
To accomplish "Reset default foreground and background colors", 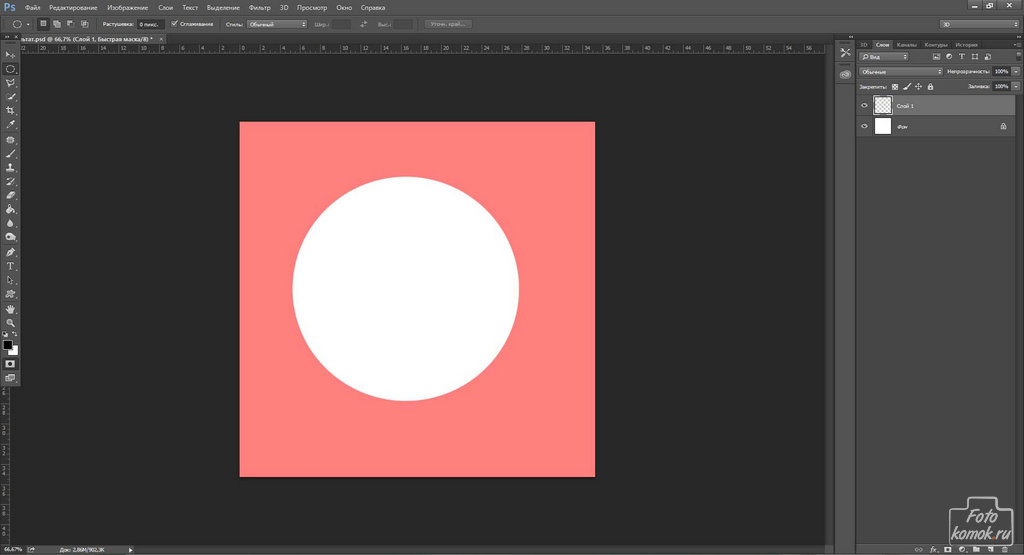I will (5, 334).
